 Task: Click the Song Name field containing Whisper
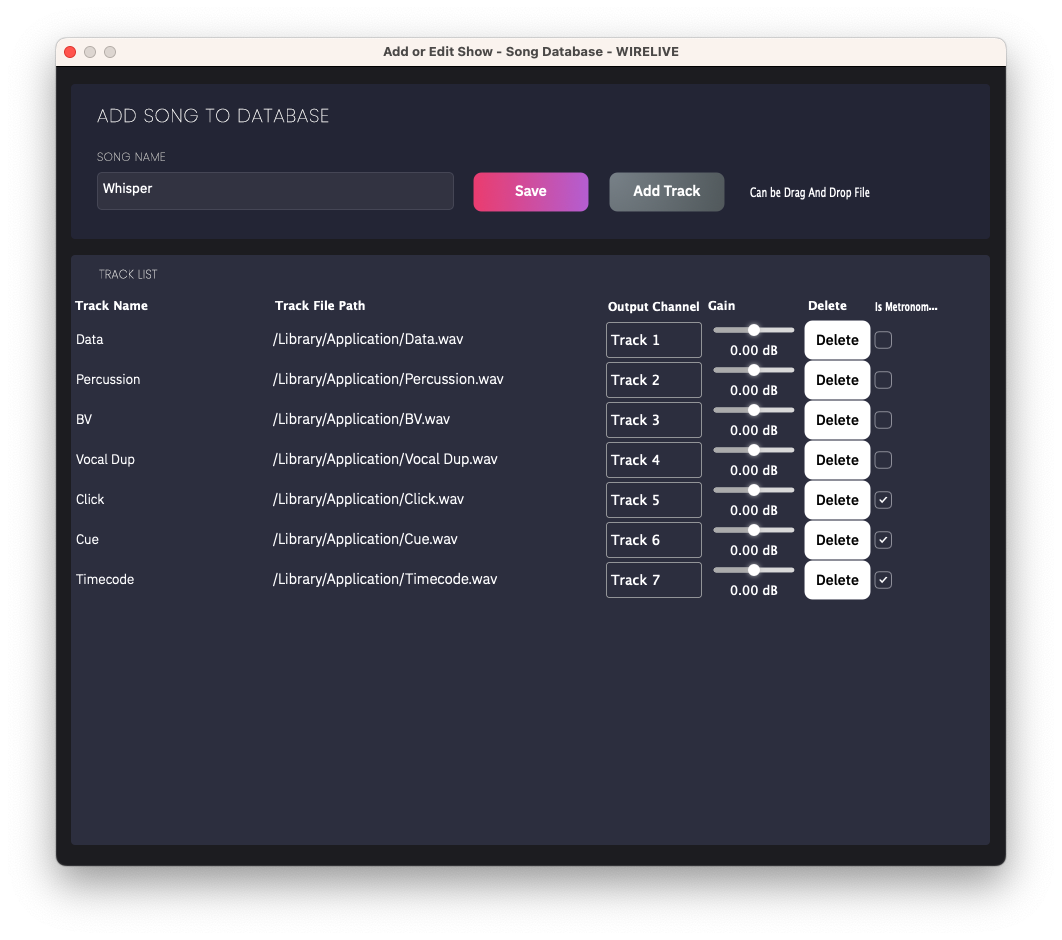275,190
